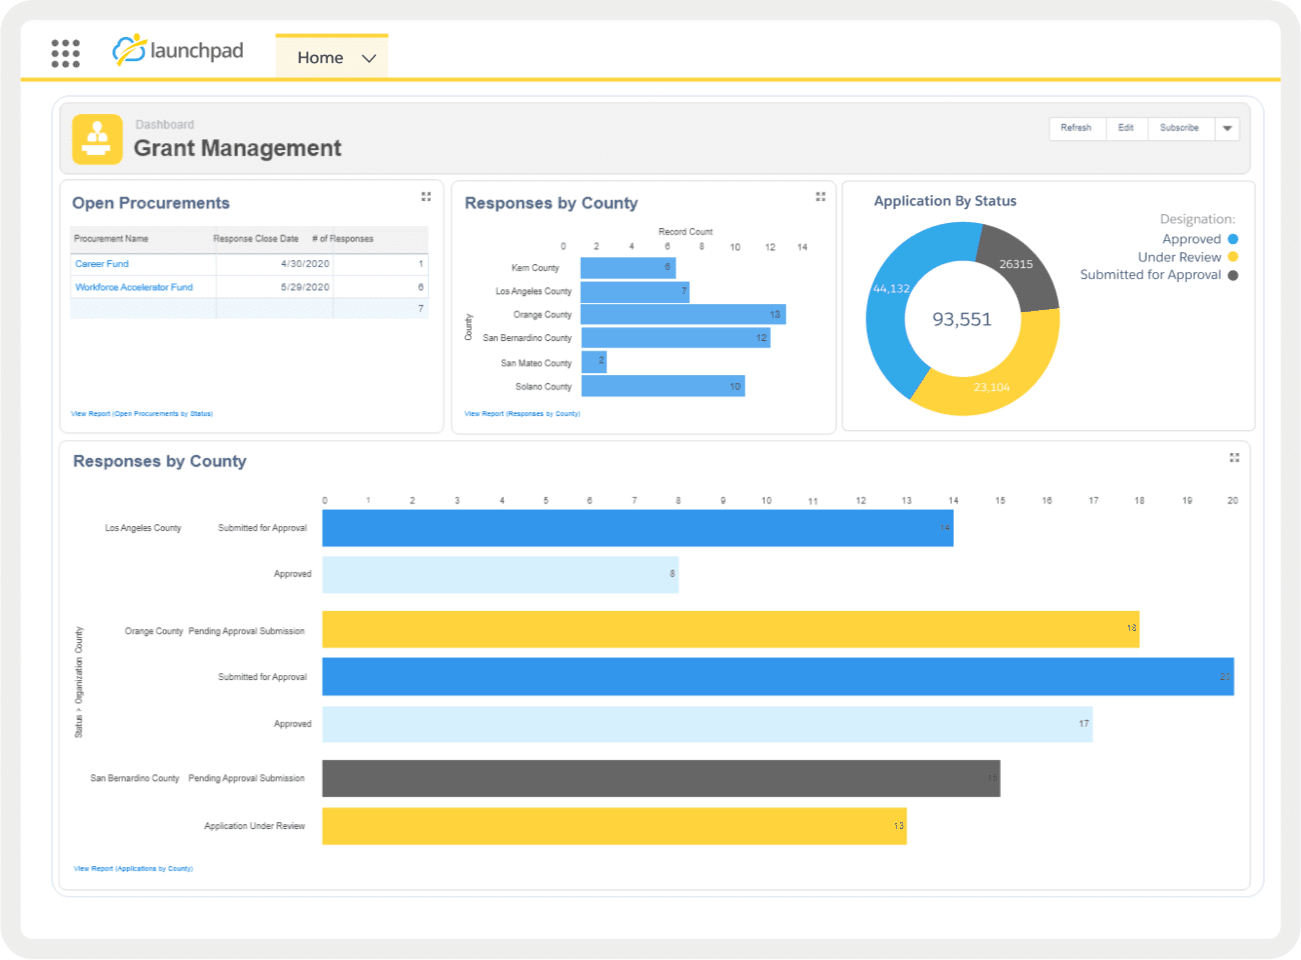Screen dimensions: 1301x960
Task: Click the San Mateo County bar
Action: 594,361
